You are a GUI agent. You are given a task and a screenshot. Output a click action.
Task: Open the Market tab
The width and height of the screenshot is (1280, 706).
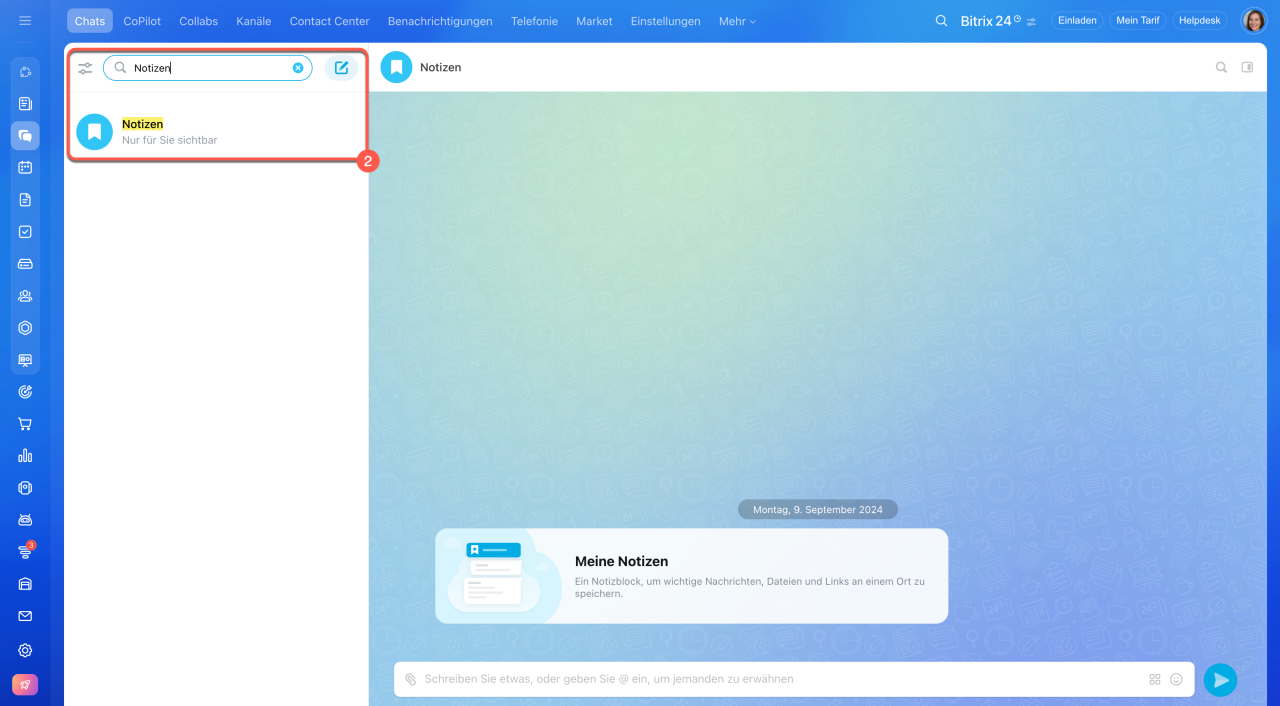594,21
